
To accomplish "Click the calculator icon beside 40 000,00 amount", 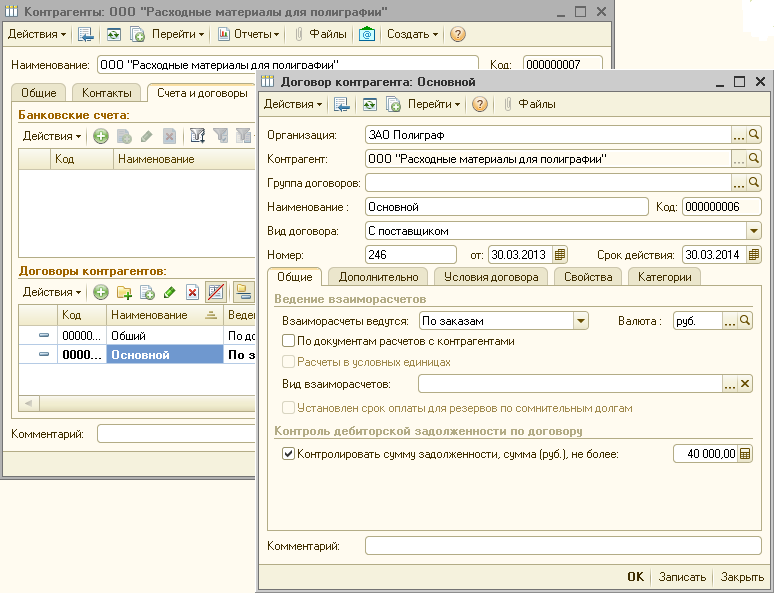I will tap(745, 453).
